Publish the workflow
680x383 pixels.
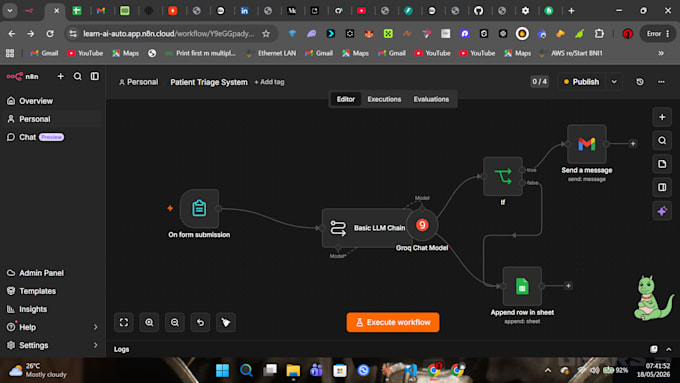coord(582,82)
